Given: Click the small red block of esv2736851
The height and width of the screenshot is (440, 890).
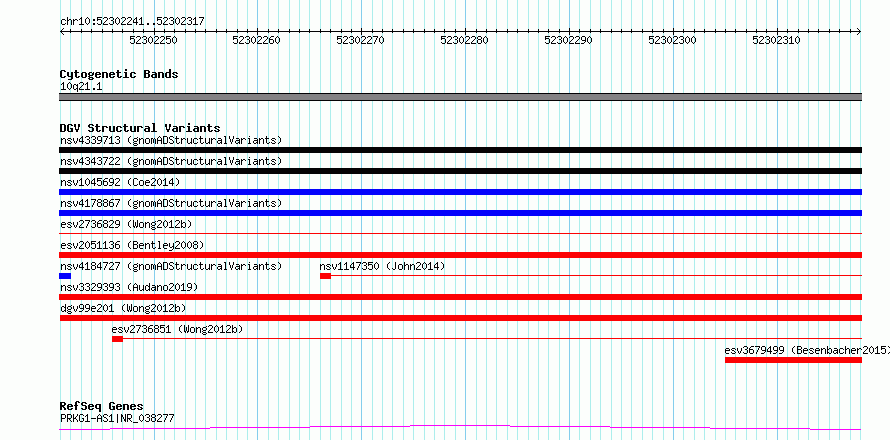Looking at the screenshot, I should pos(117,339).
